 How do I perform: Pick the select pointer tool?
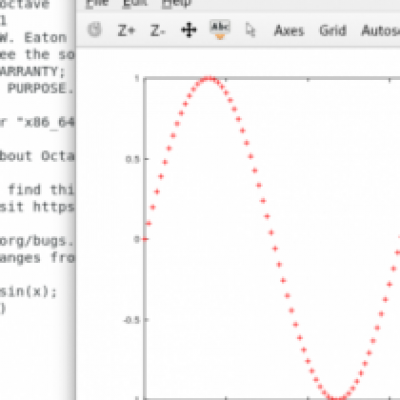[x=250, y=30]
